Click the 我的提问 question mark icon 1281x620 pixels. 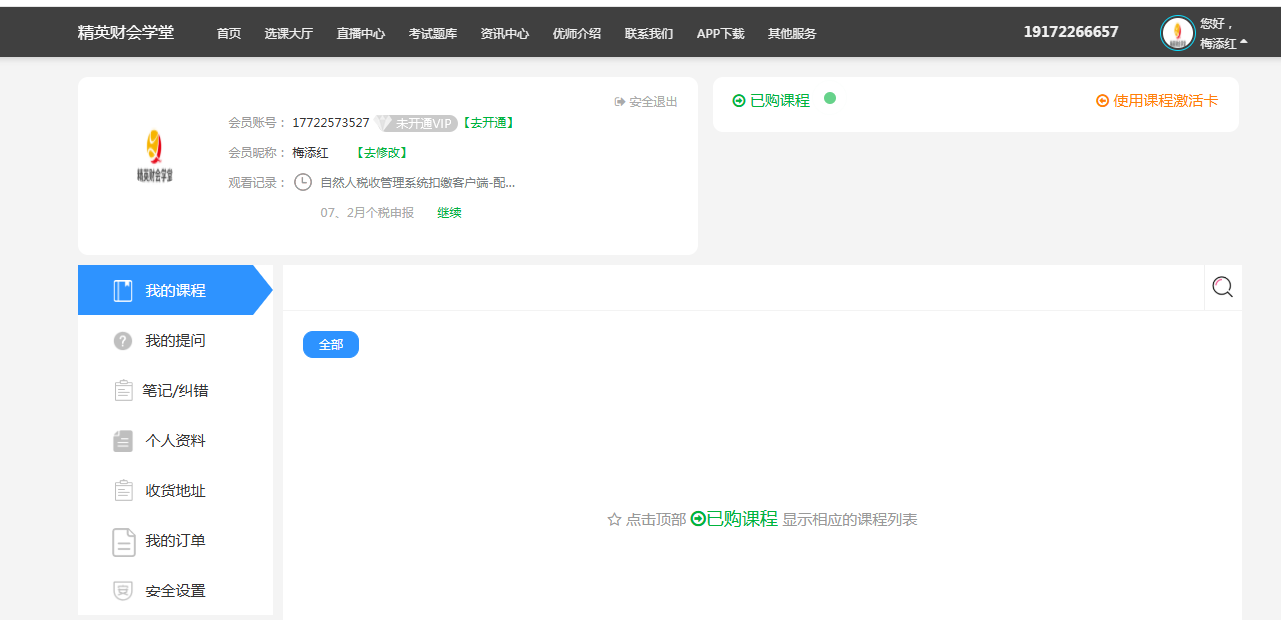[x=123, y=341]
